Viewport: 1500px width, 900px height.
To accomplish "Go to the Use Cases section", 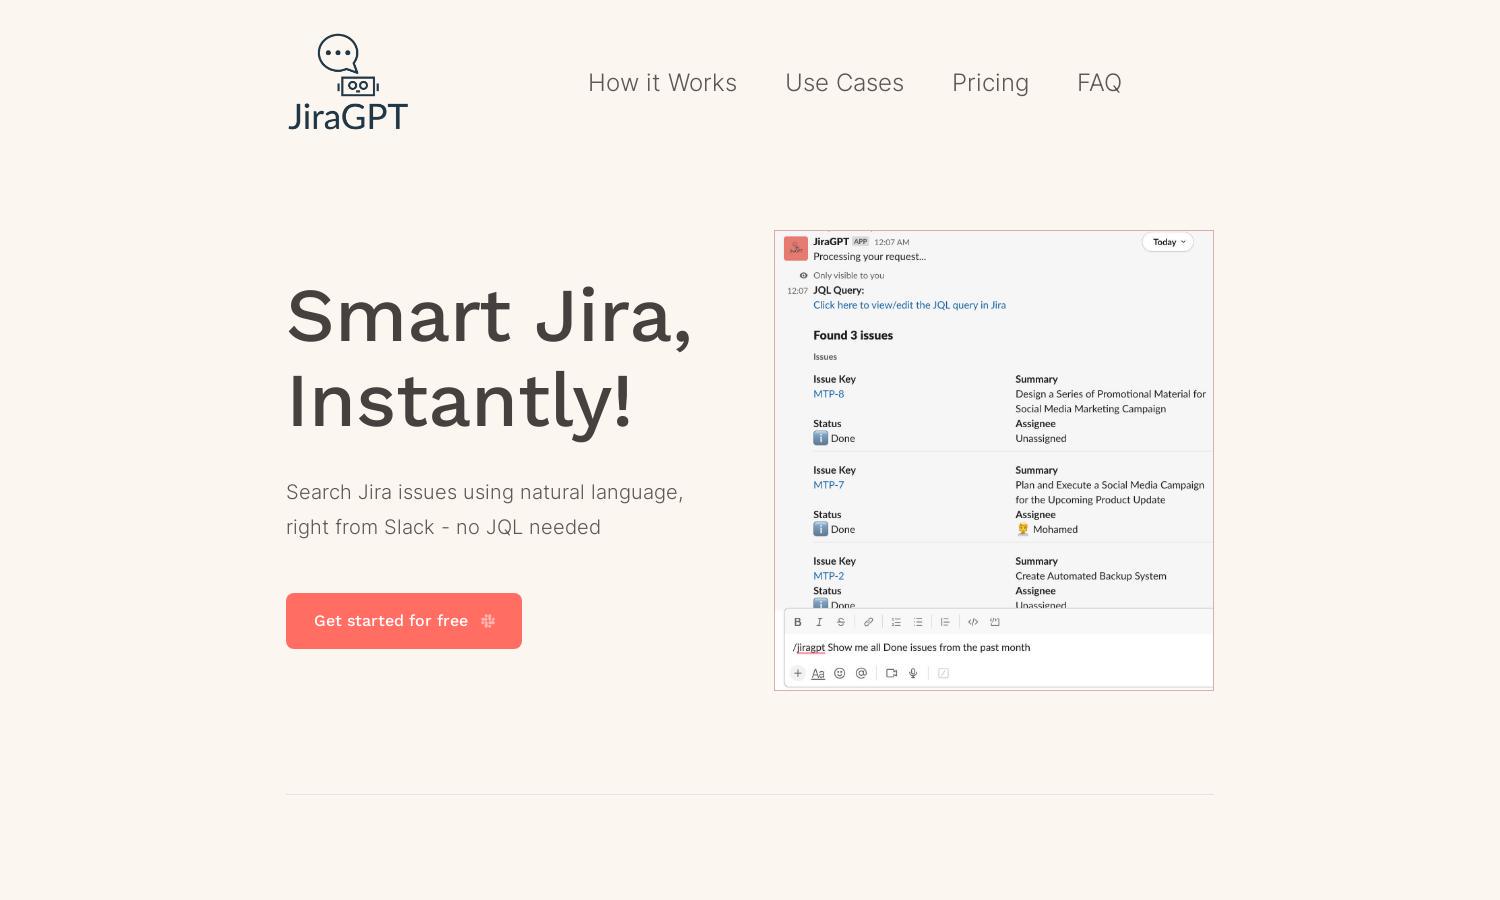I will coord(844,83).
